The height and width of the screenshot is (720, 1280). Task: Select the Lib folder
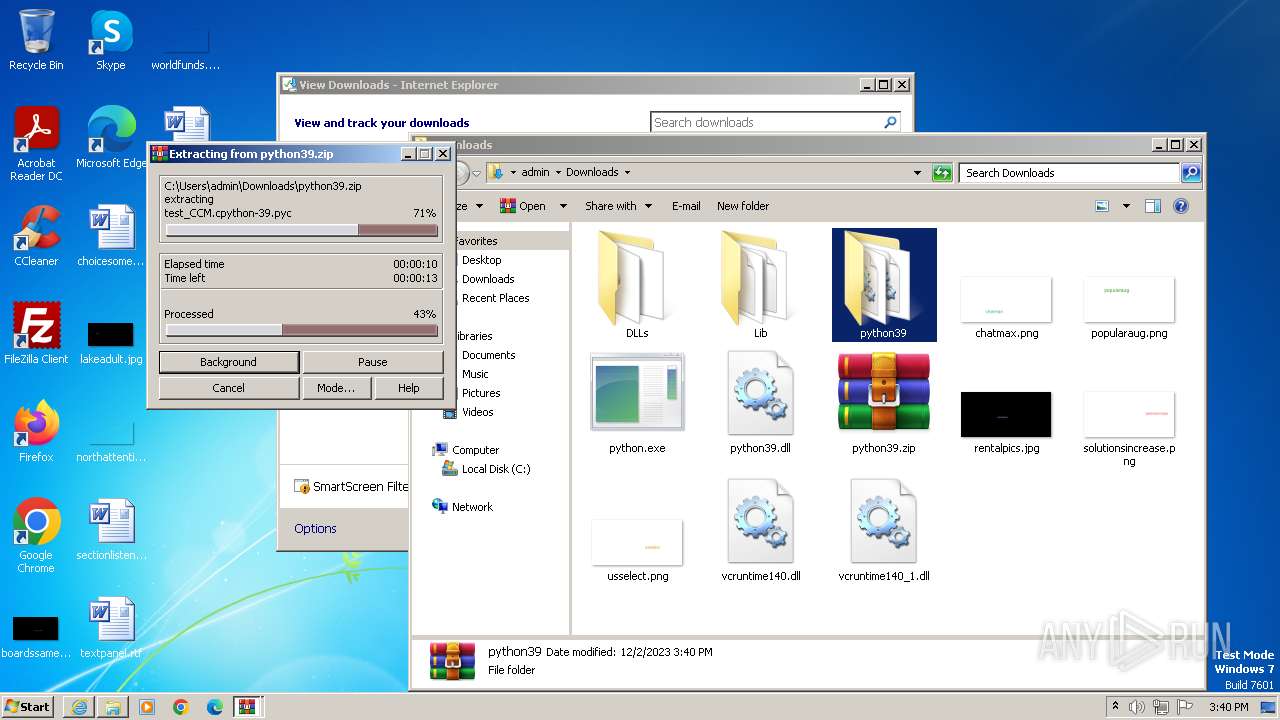click(x=760, y=285)
